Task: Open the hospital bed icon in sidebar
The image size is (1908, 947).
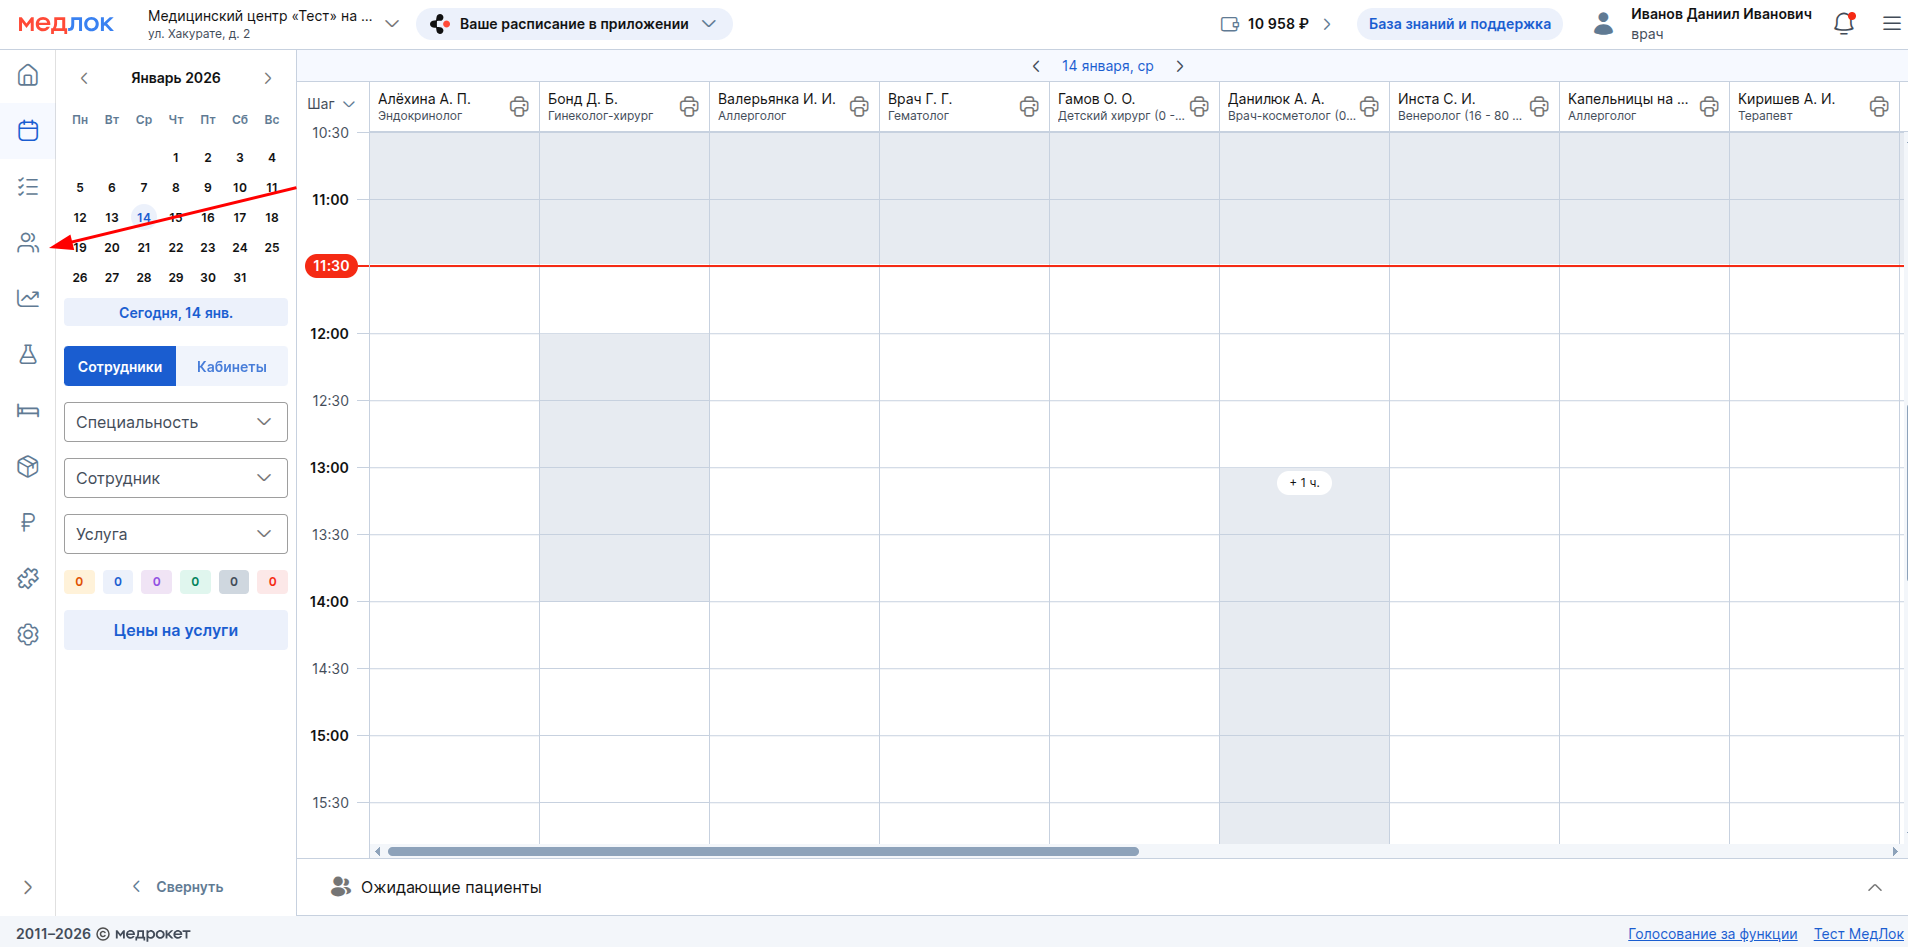Action: [x=28, y=411]
